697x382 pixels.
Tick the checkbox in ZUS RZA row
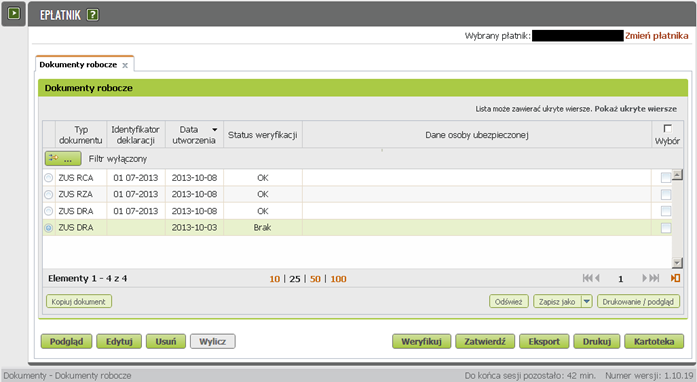pyautogui.click(x=665, y=194)
